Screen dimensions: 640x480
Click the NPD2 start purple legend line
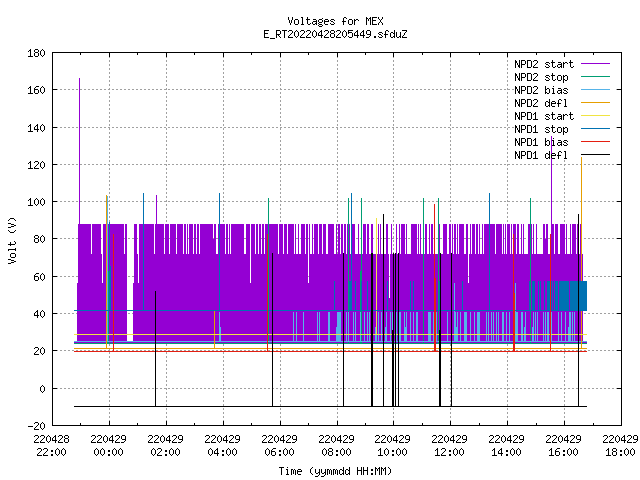coord(595,64)
